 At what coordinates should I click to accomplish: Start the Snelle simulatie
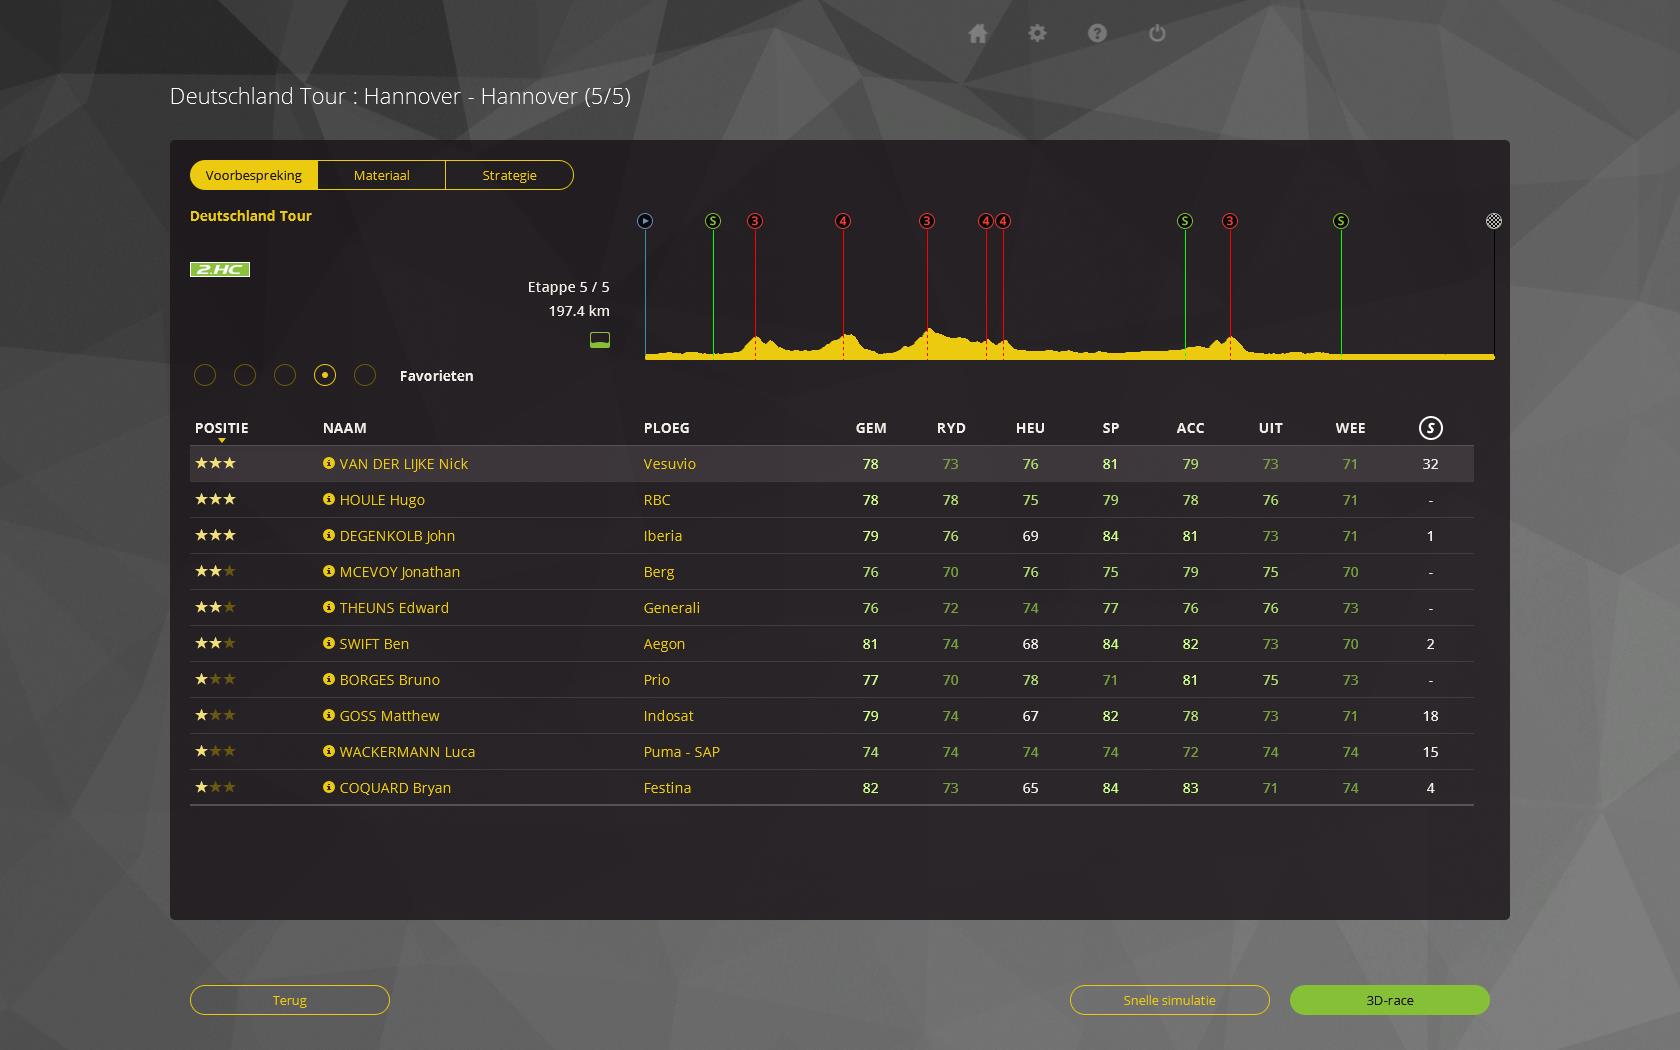click(1170, 1000)
